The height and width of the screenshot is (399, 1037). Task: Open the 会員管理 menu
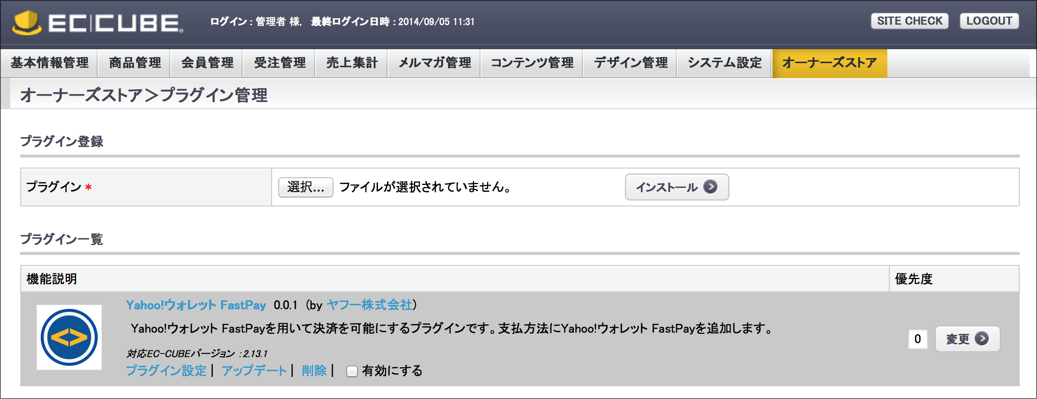pos(207,64)
